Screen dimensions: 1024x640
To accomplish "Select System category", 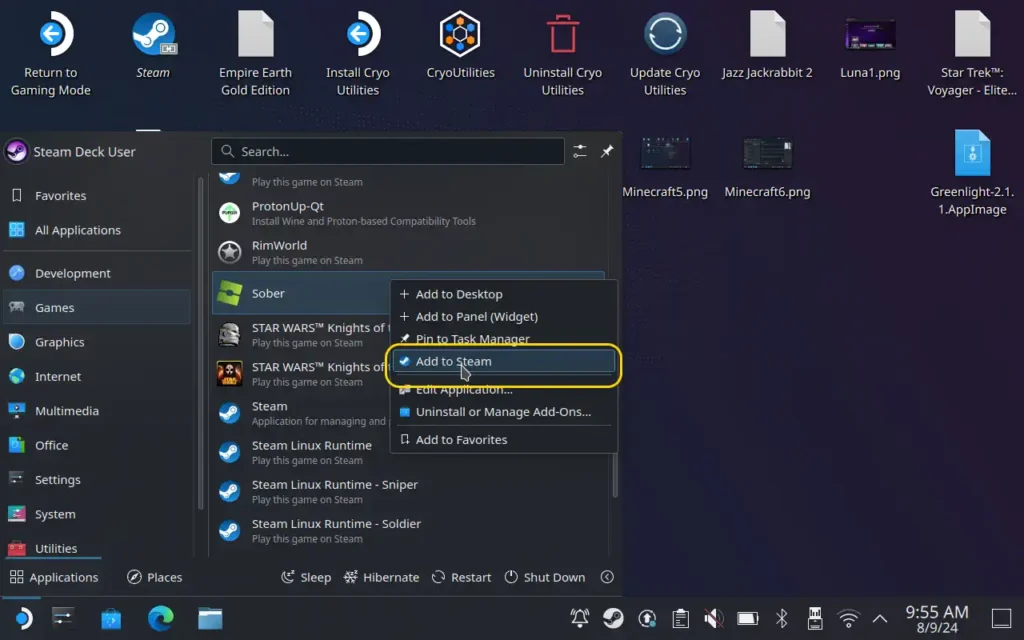I will pos(97,514).
